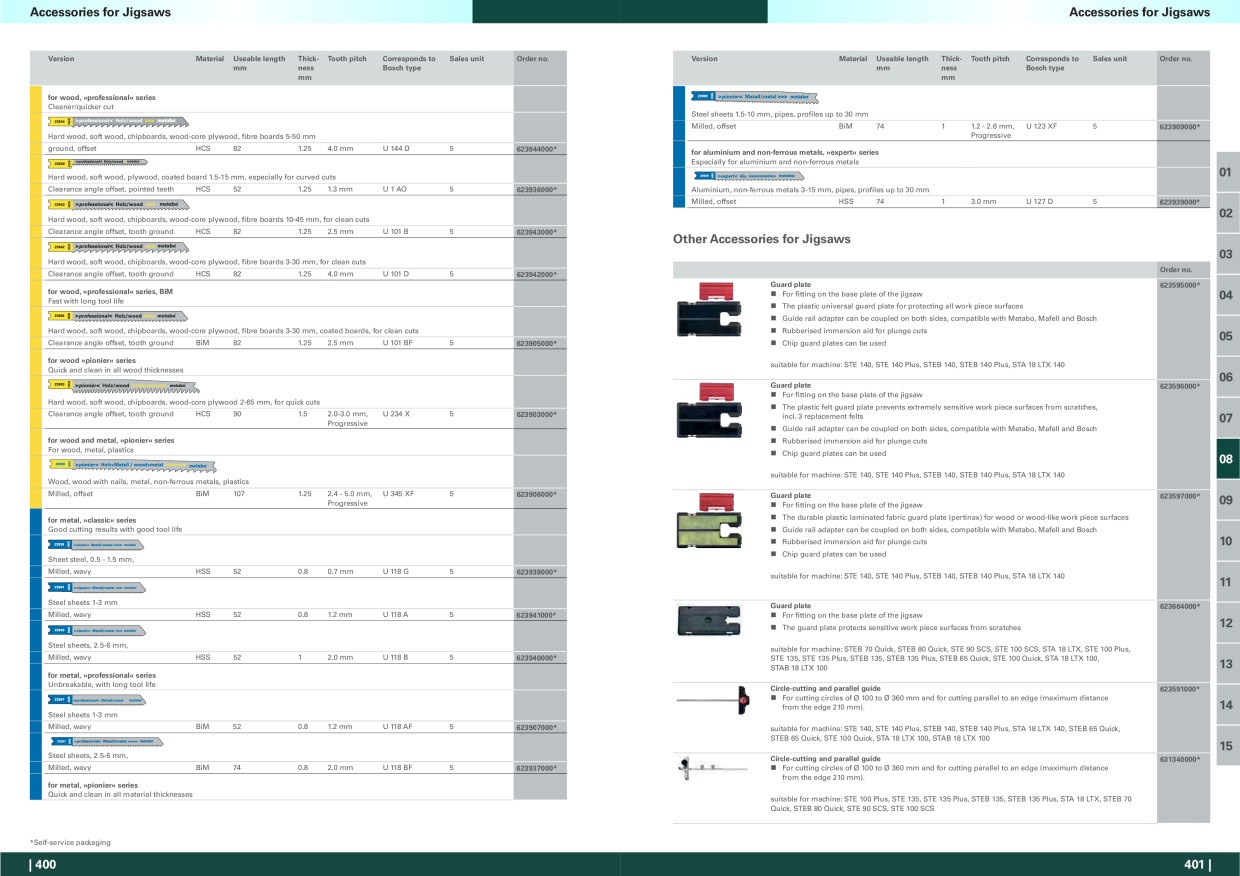
Task: Open chapter tab 12
Action: pyautogui.click(x=1226, y=623)
